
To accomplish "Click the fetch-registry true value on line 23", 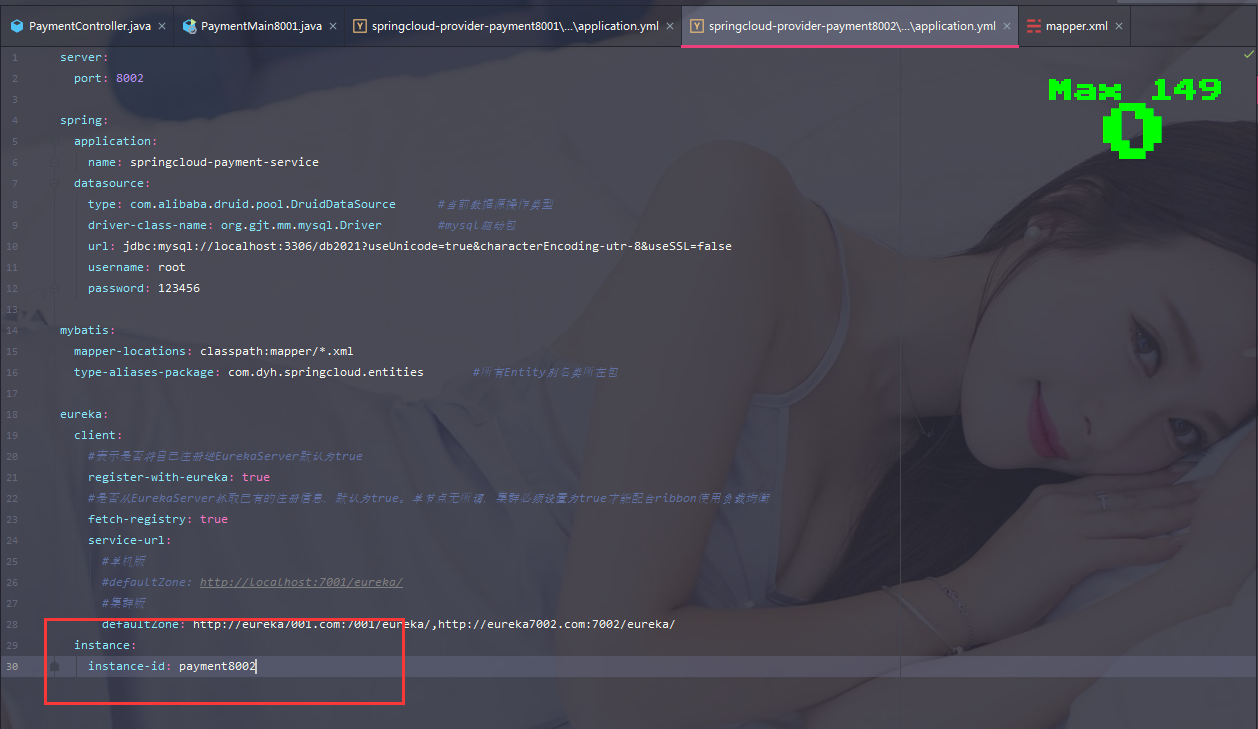I will [213, 519].
